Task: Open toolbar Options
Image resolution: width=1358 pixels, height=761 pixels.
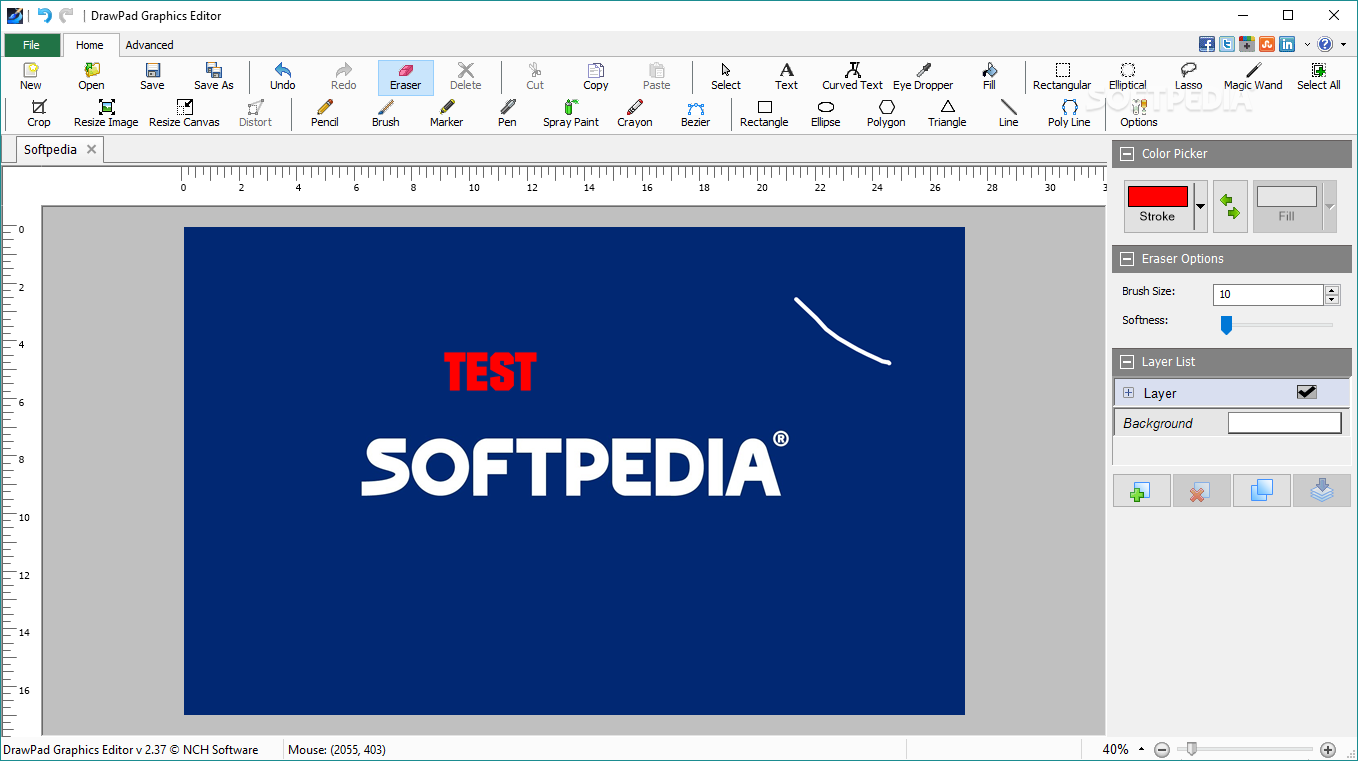Action: click(1138, 113)
